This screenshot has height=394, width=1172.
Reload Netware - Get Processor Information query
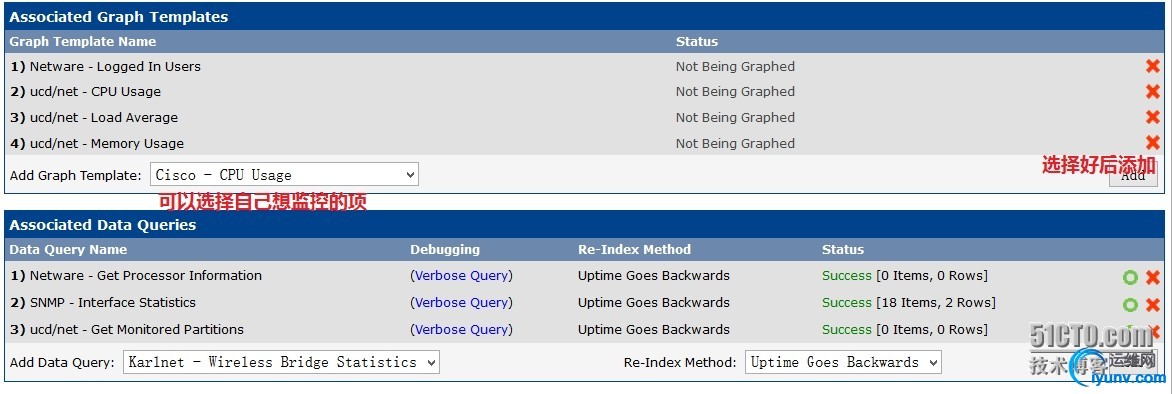pyautogui.click(x=1130, y=277)
